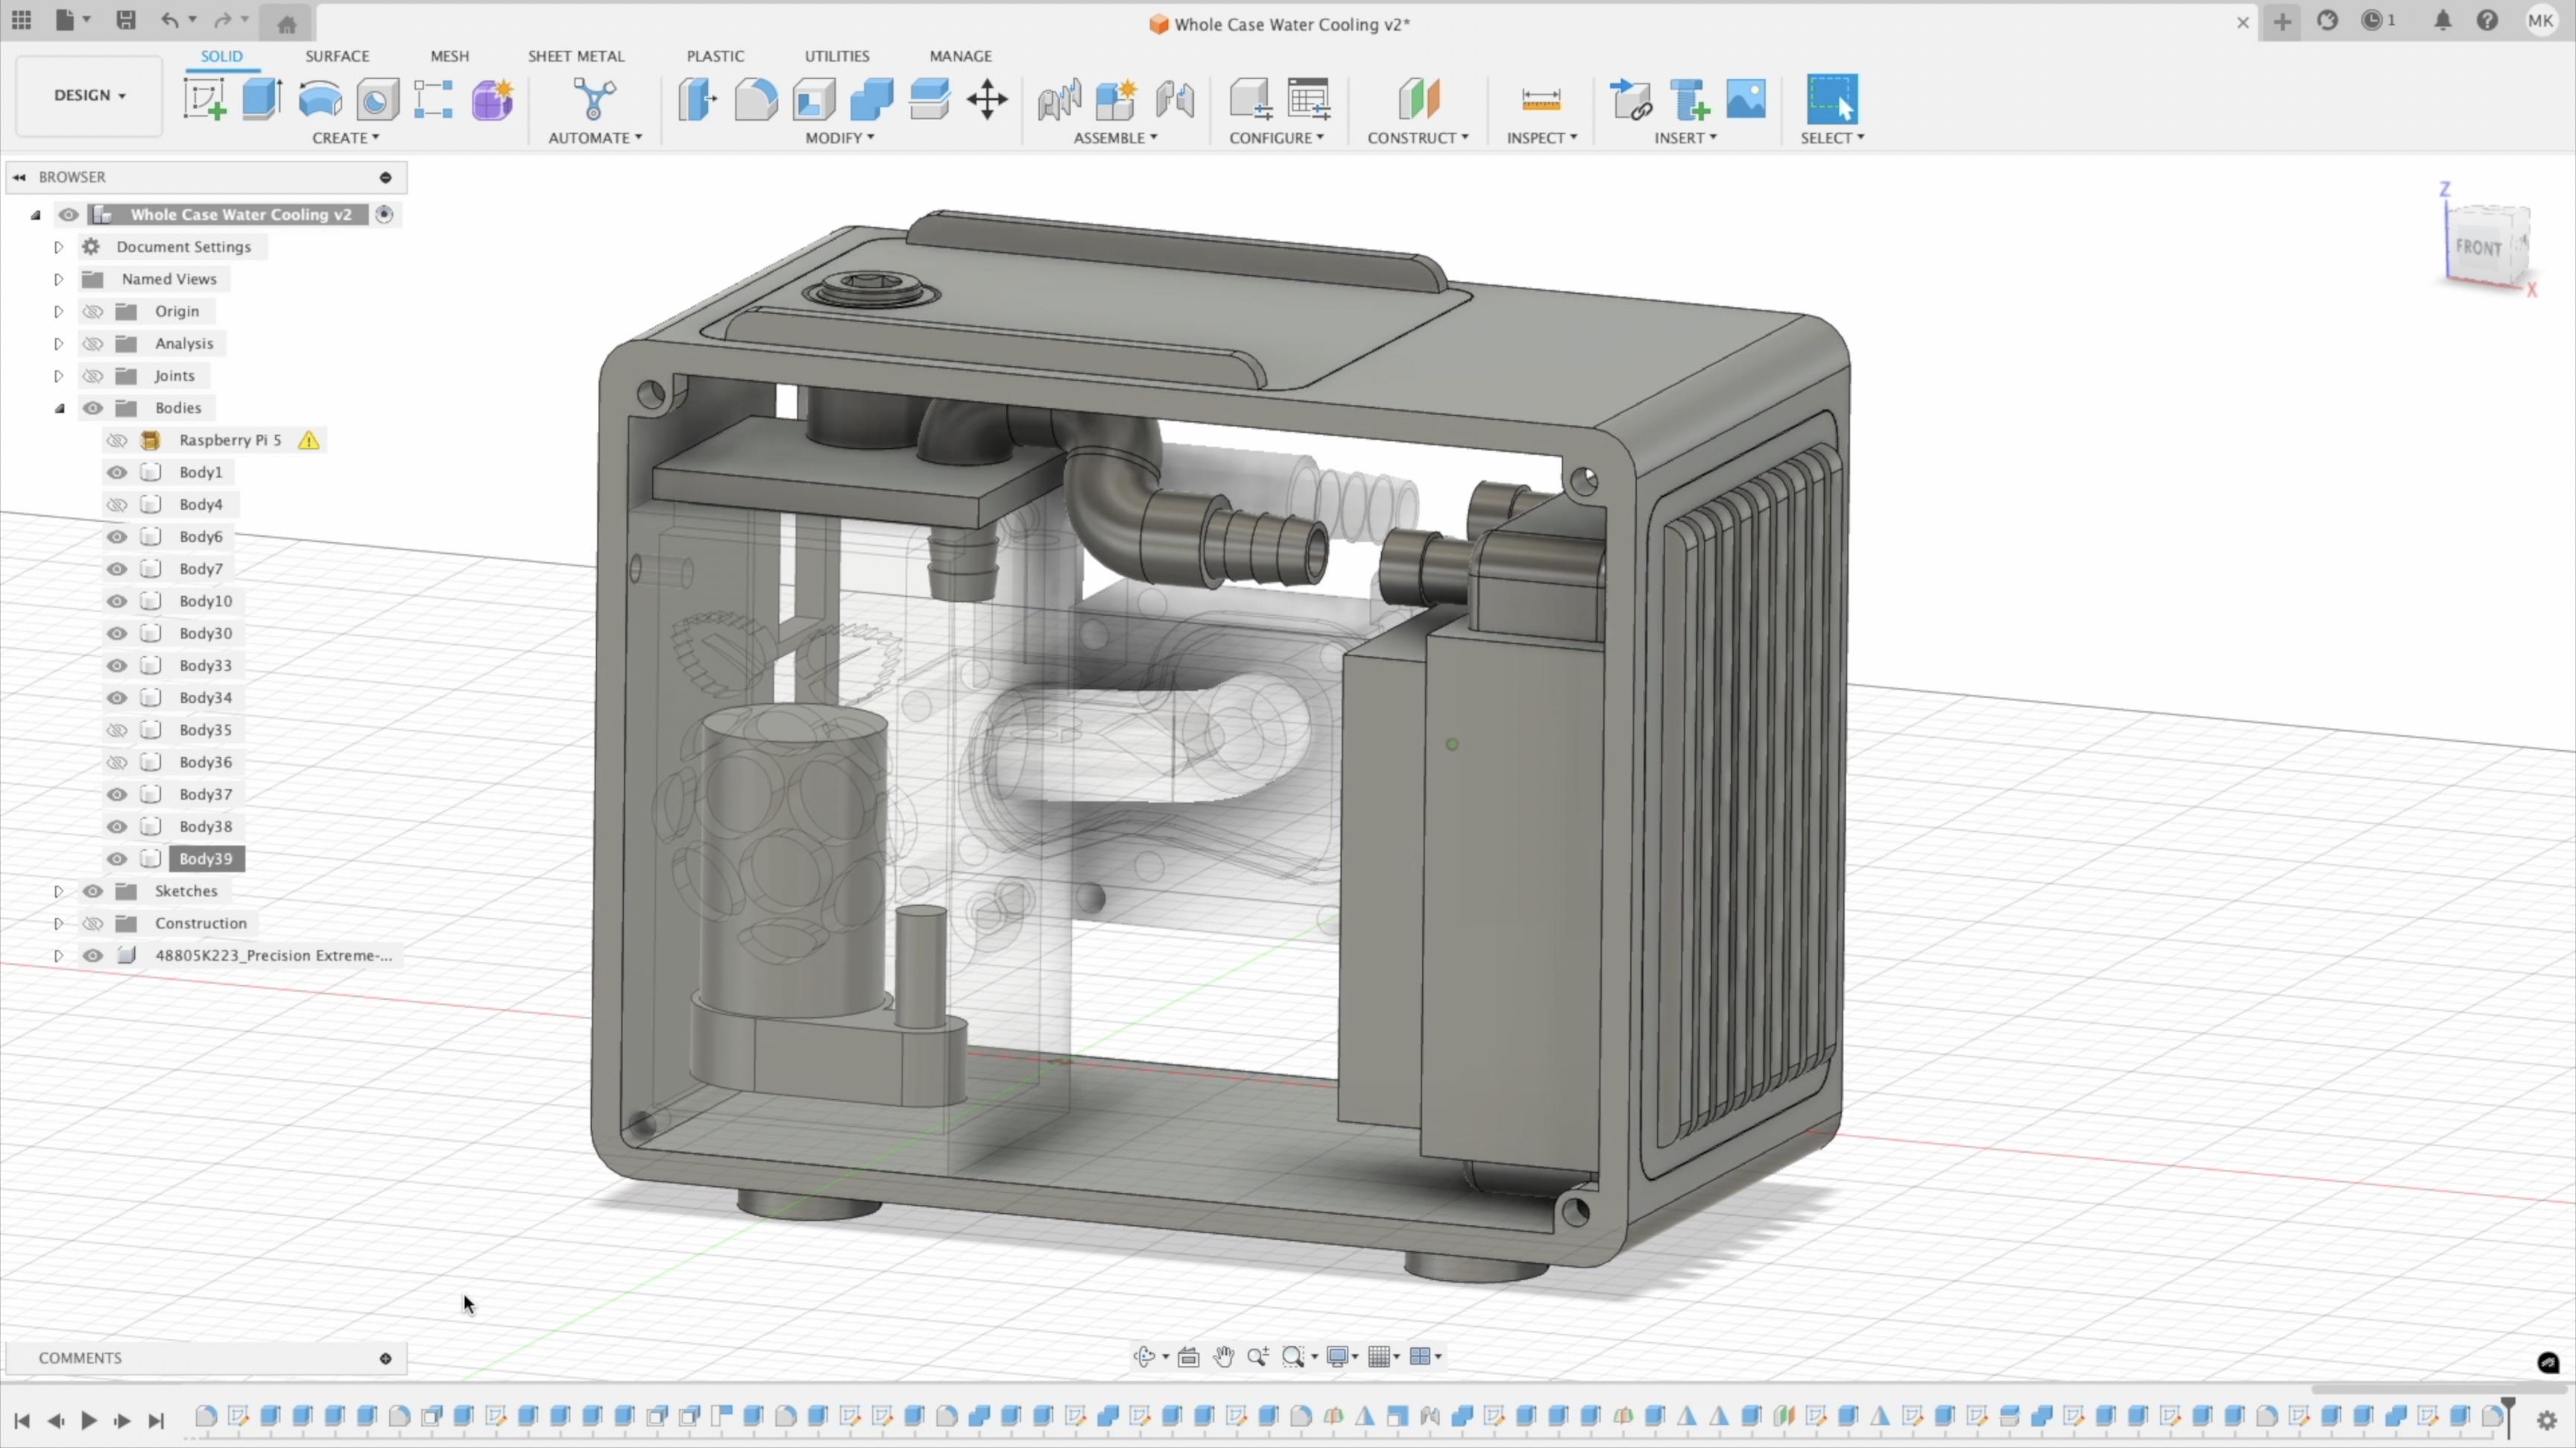Expand the Sketches folder in browser
Viewport: 2576px width, 1448px height.
pyautogui.click(x=57, y=890)
